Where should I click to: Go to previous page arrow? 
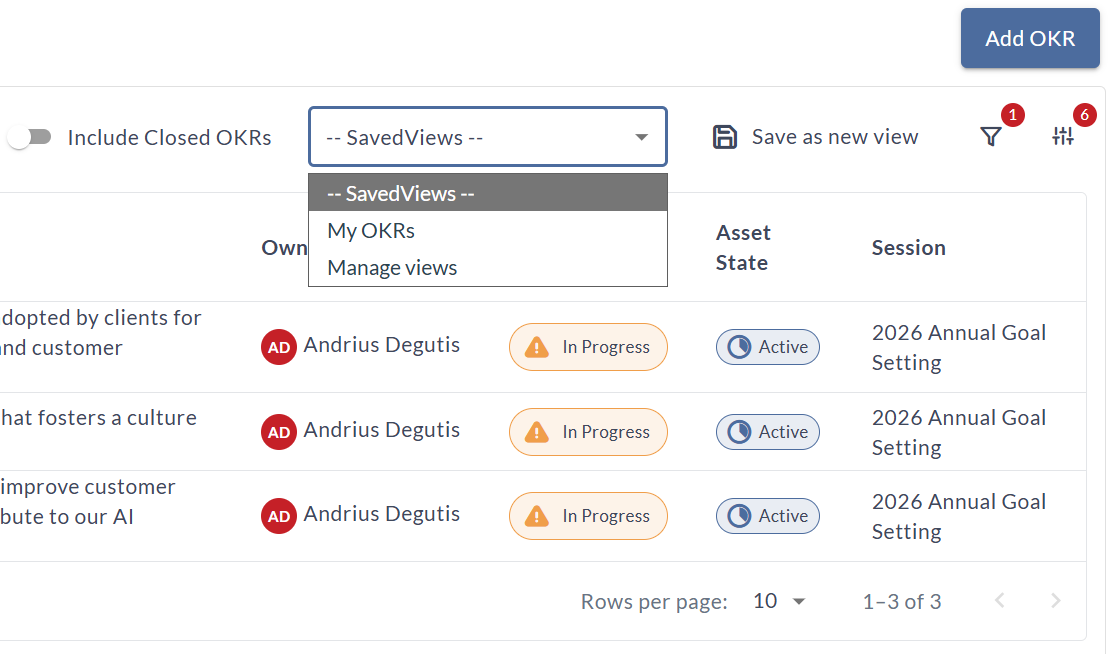(999, 601)
